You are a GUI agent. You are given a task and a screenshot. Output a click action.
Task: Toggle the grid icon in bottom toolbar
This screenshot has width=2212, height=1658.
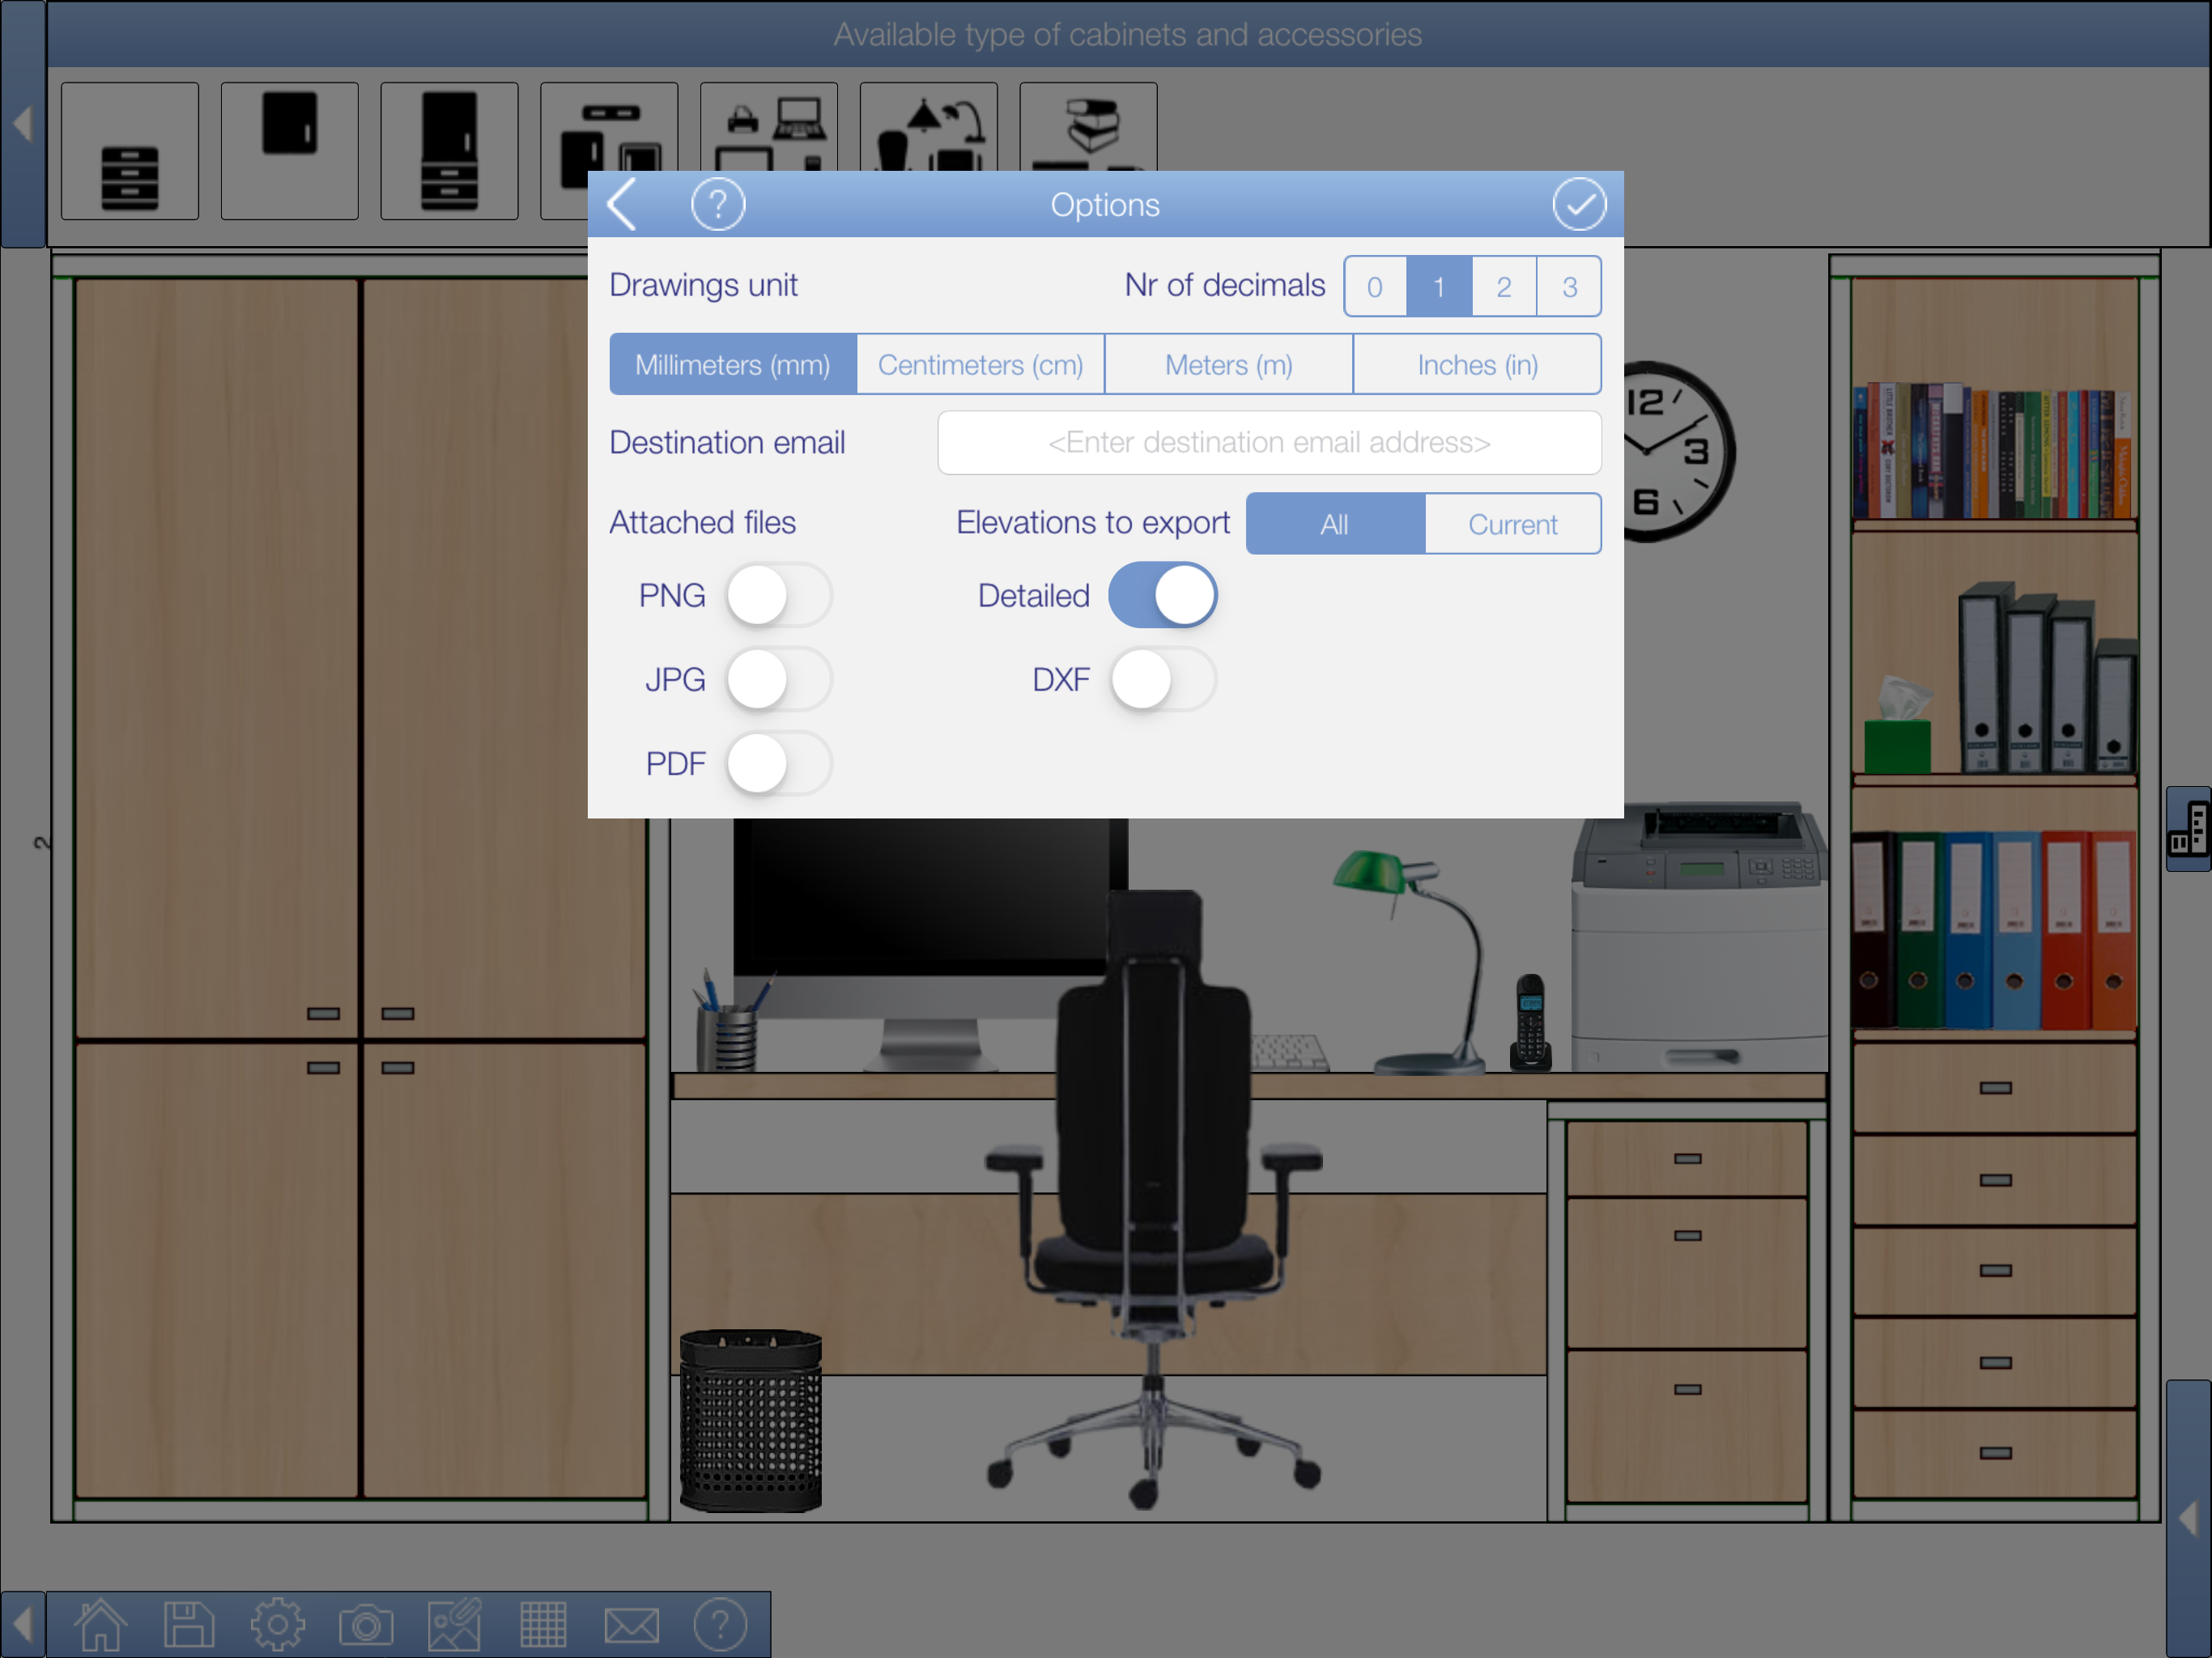tap(543, 1624)
